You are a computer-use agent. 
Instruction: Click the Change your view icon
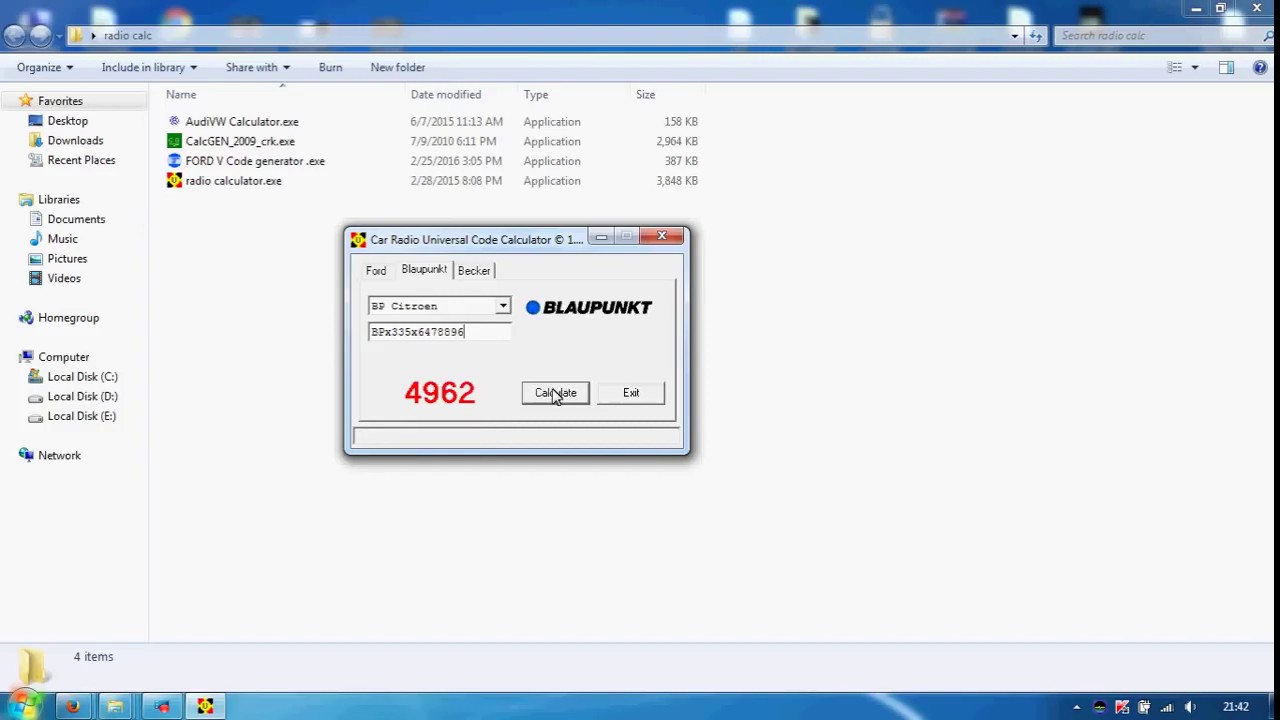[x=1175, y=67]
